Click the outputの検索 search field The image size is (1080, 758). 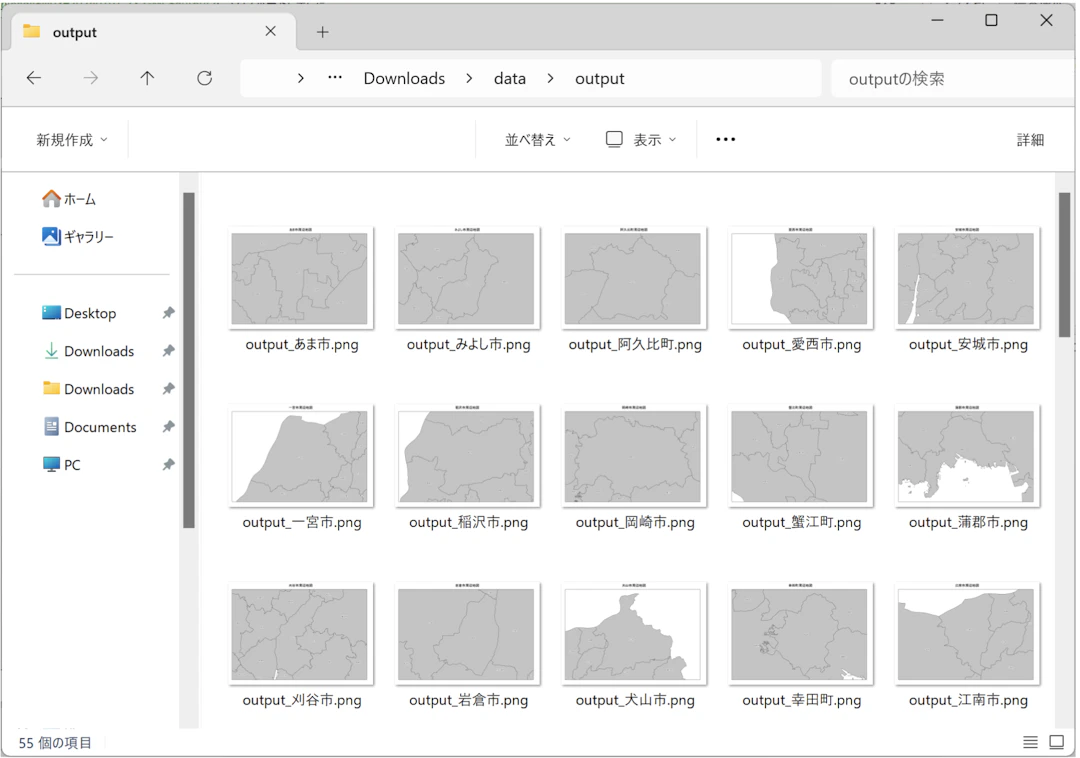(x=950, y=78)
